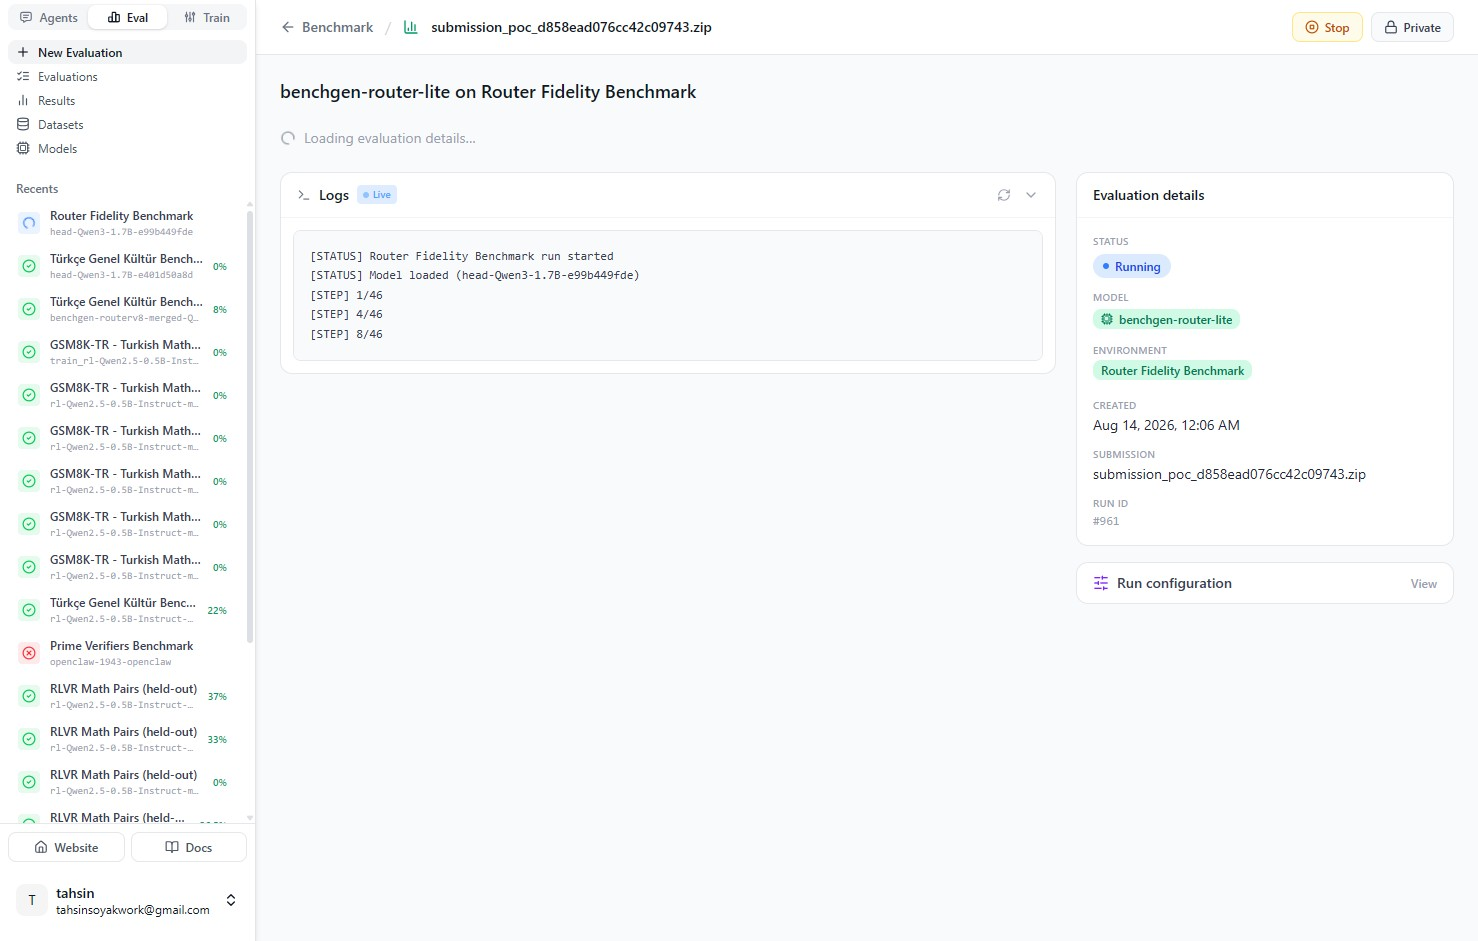Go back to Benchmark breadcrumb
The image size is (1478, 941).
tap(337, 27)
